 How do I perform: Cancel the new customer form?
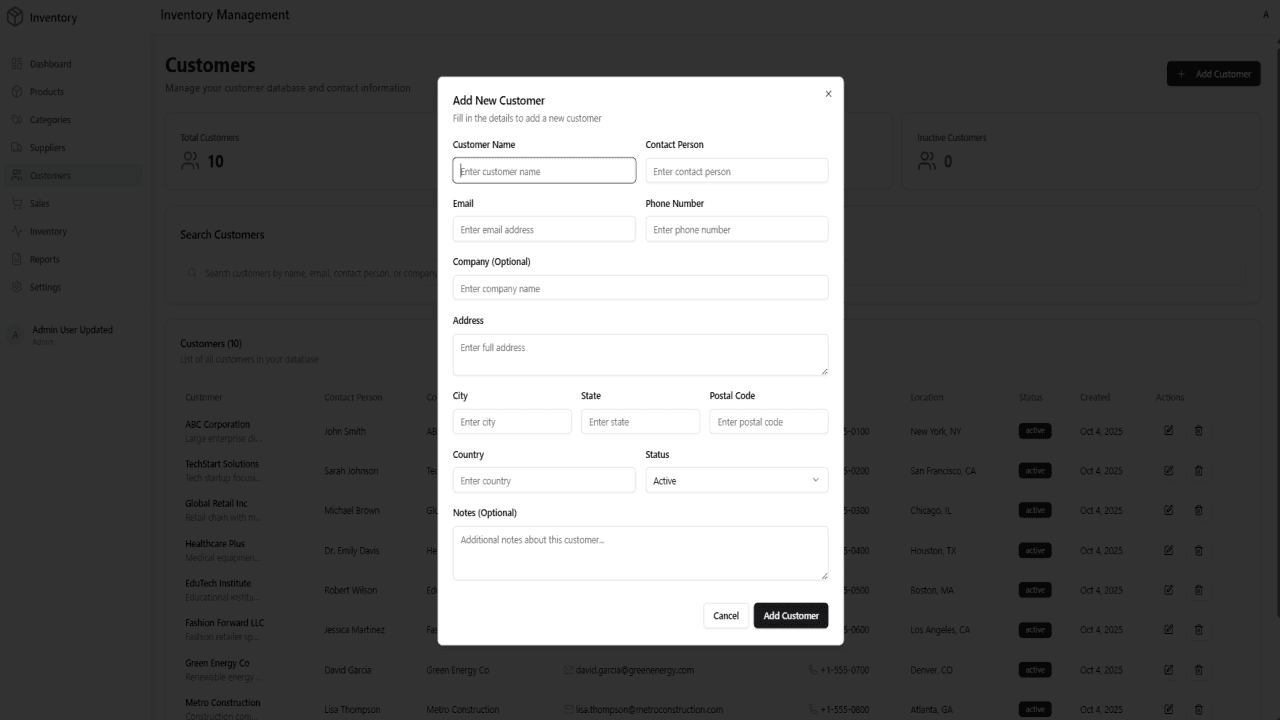pyautogui.click(x=726, y=616)
